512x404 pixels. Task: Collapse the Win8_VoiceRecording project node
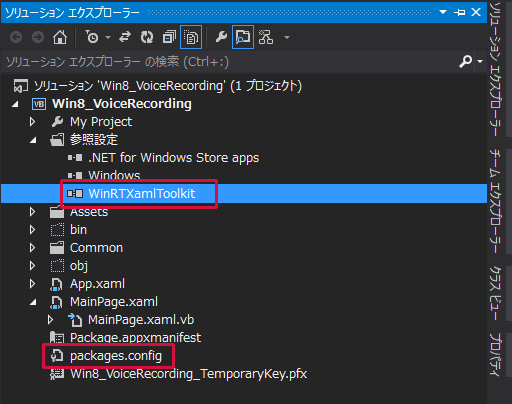(15, 104)
